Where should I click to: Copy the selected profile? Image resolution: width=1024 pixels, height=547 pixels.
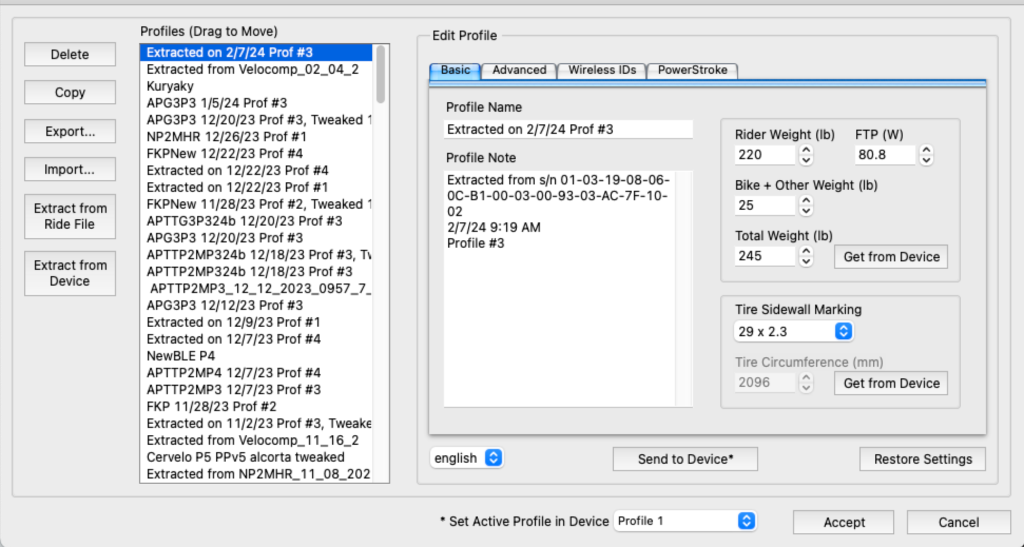pyautogui.click(x=70, y=93)
